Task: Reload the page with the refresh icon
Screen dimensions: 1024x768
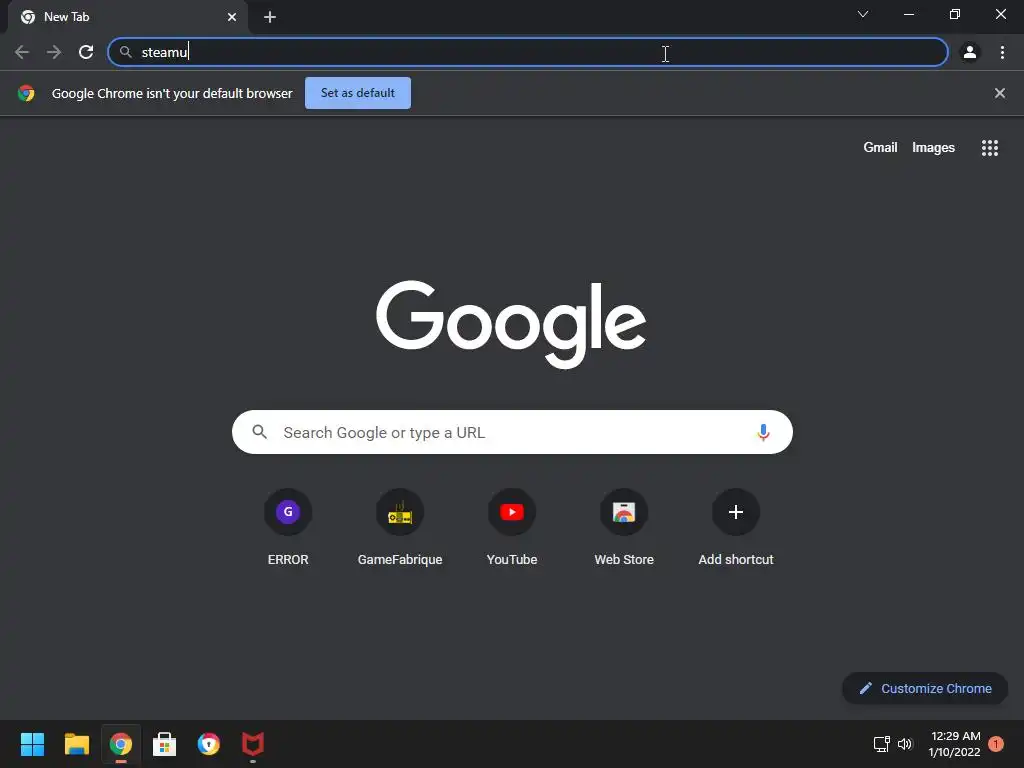Action: tap(86, 52)
